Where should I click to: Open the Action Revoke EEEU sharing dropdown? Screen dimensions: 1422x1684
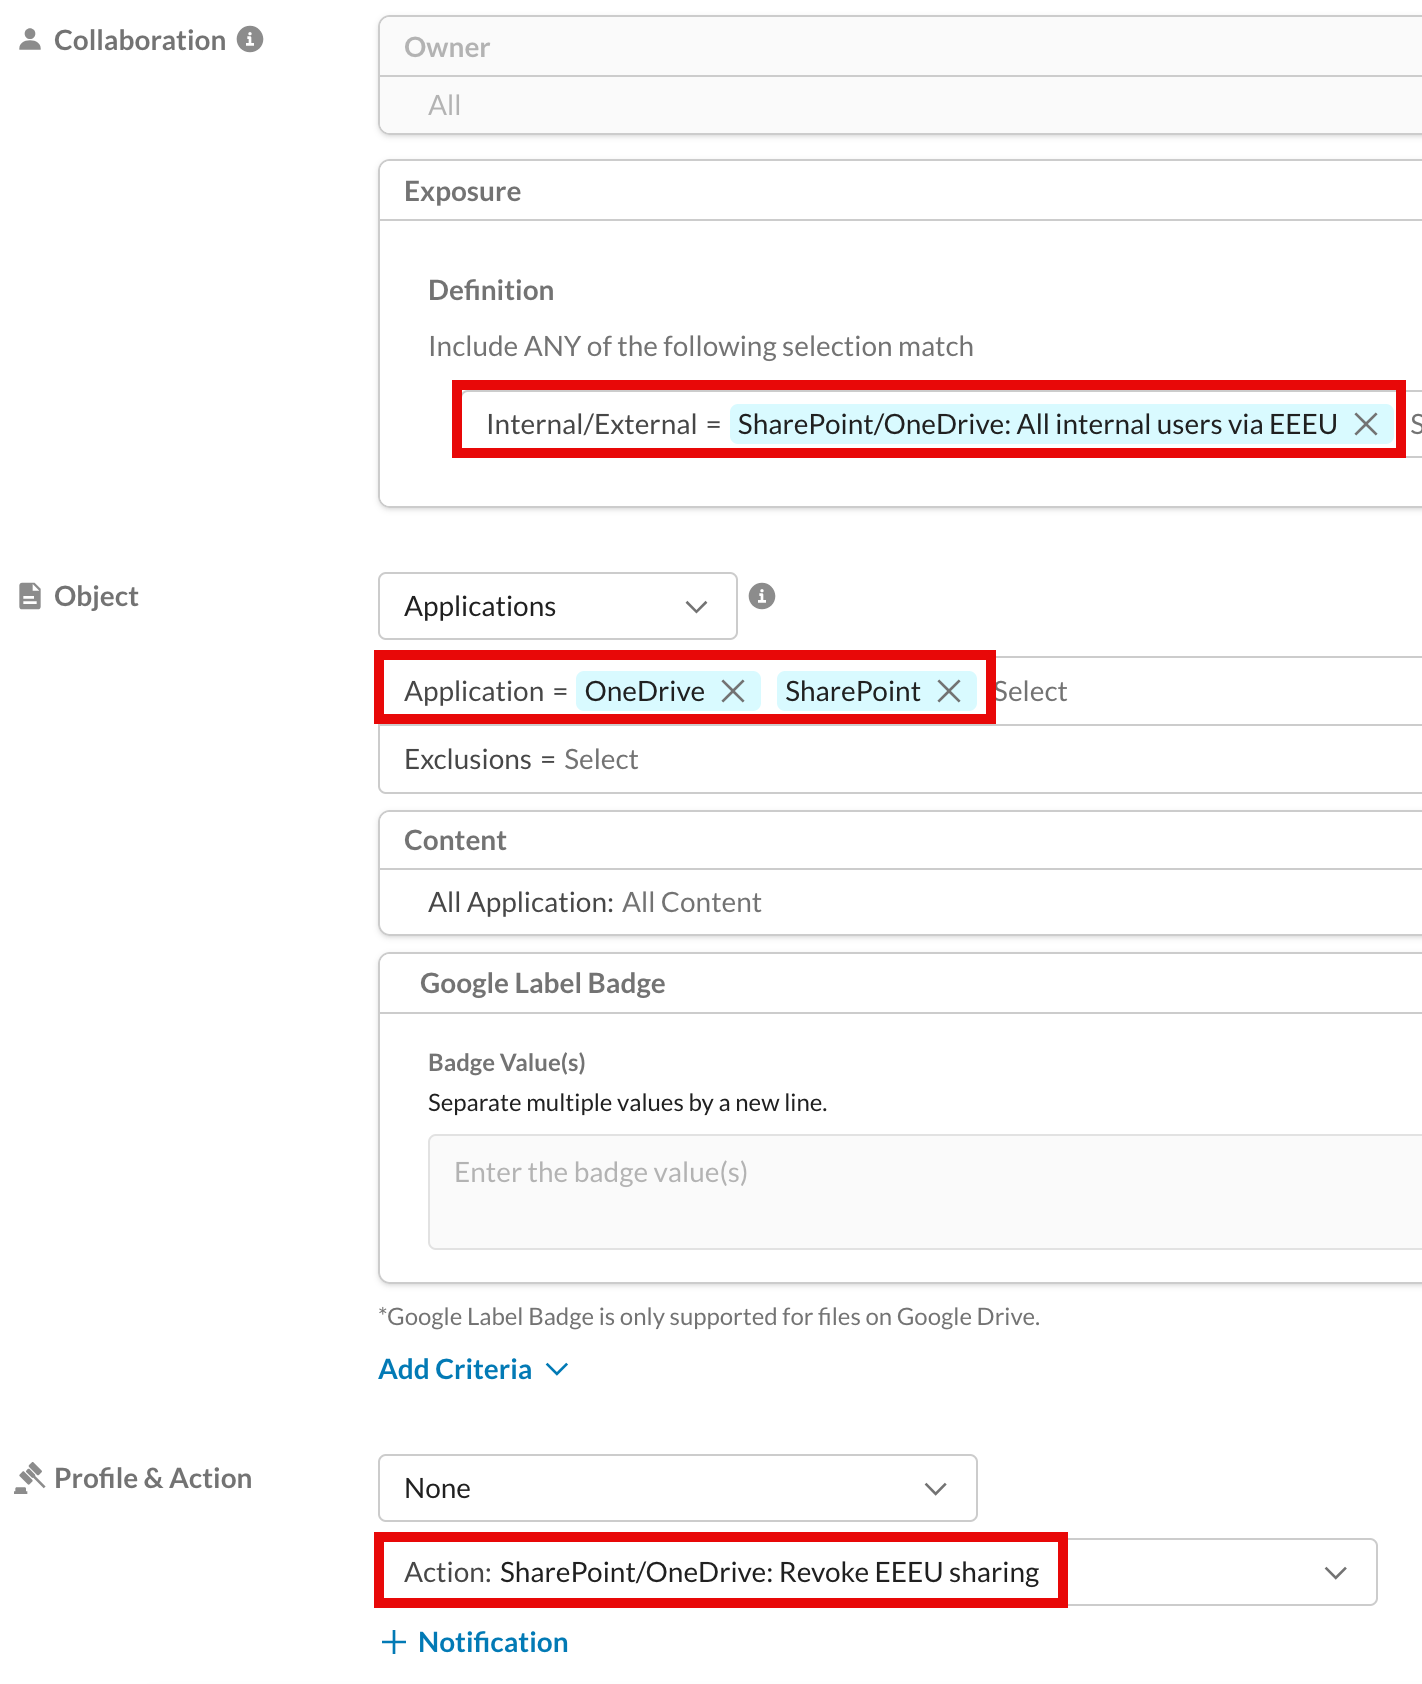pyautogui.click(x=878, y=1572)
